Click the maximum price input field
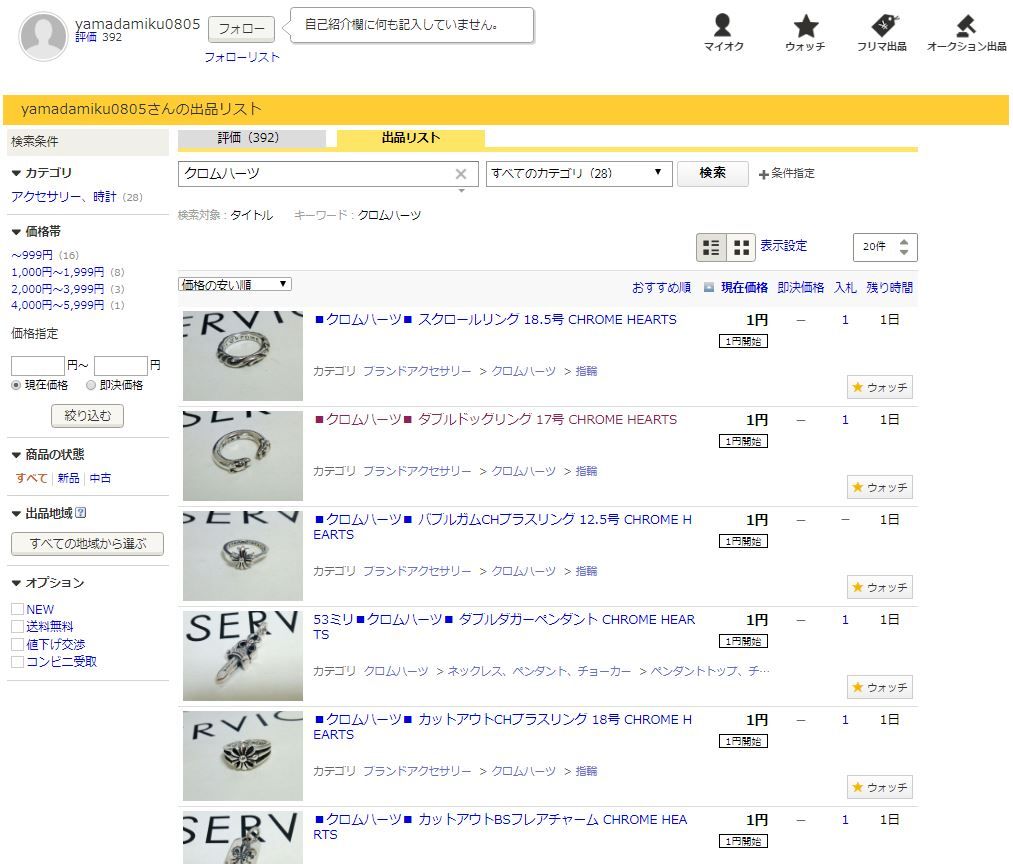The image size is (1013, 864). tap(121, 366)
